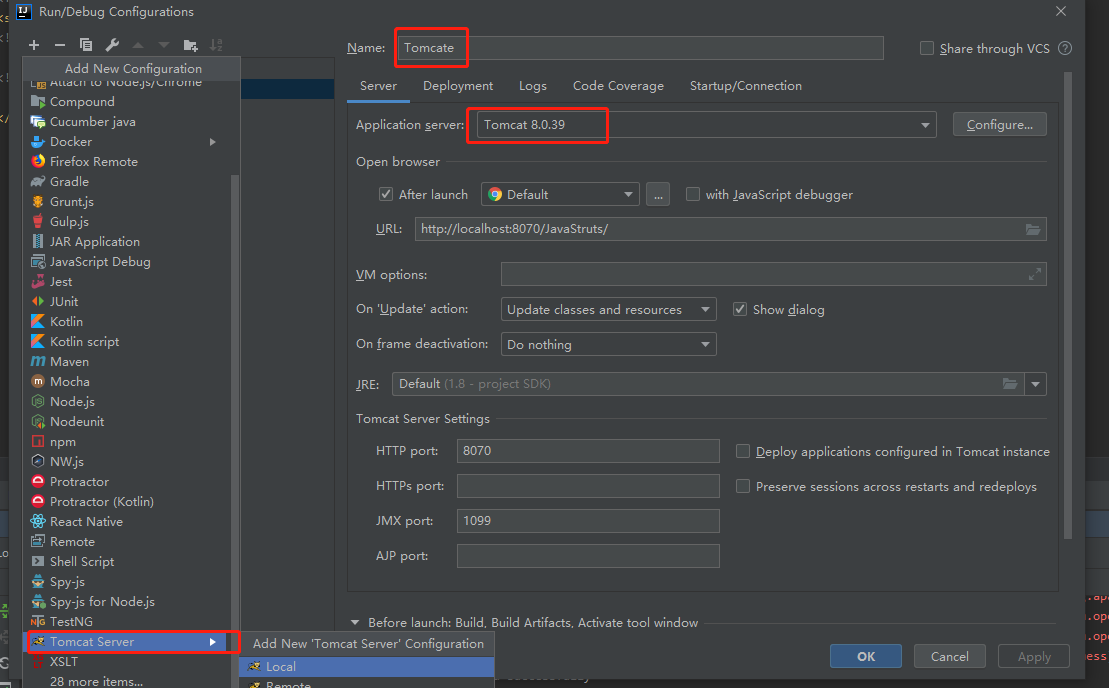Switch to the Deployment tab
This screenshot has width=1109, height=688.
[458, 86]
